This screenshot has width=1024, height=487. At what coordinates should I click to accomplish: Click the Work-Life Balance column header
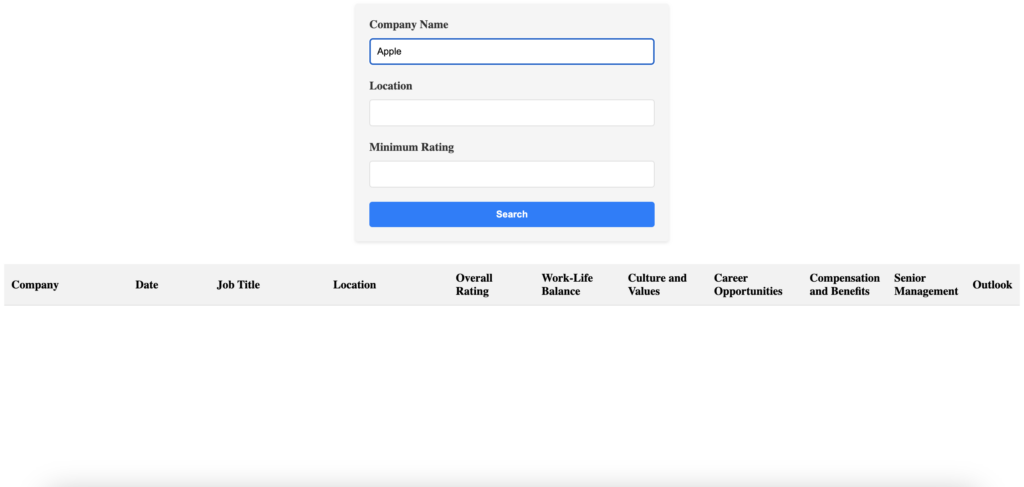567,285
